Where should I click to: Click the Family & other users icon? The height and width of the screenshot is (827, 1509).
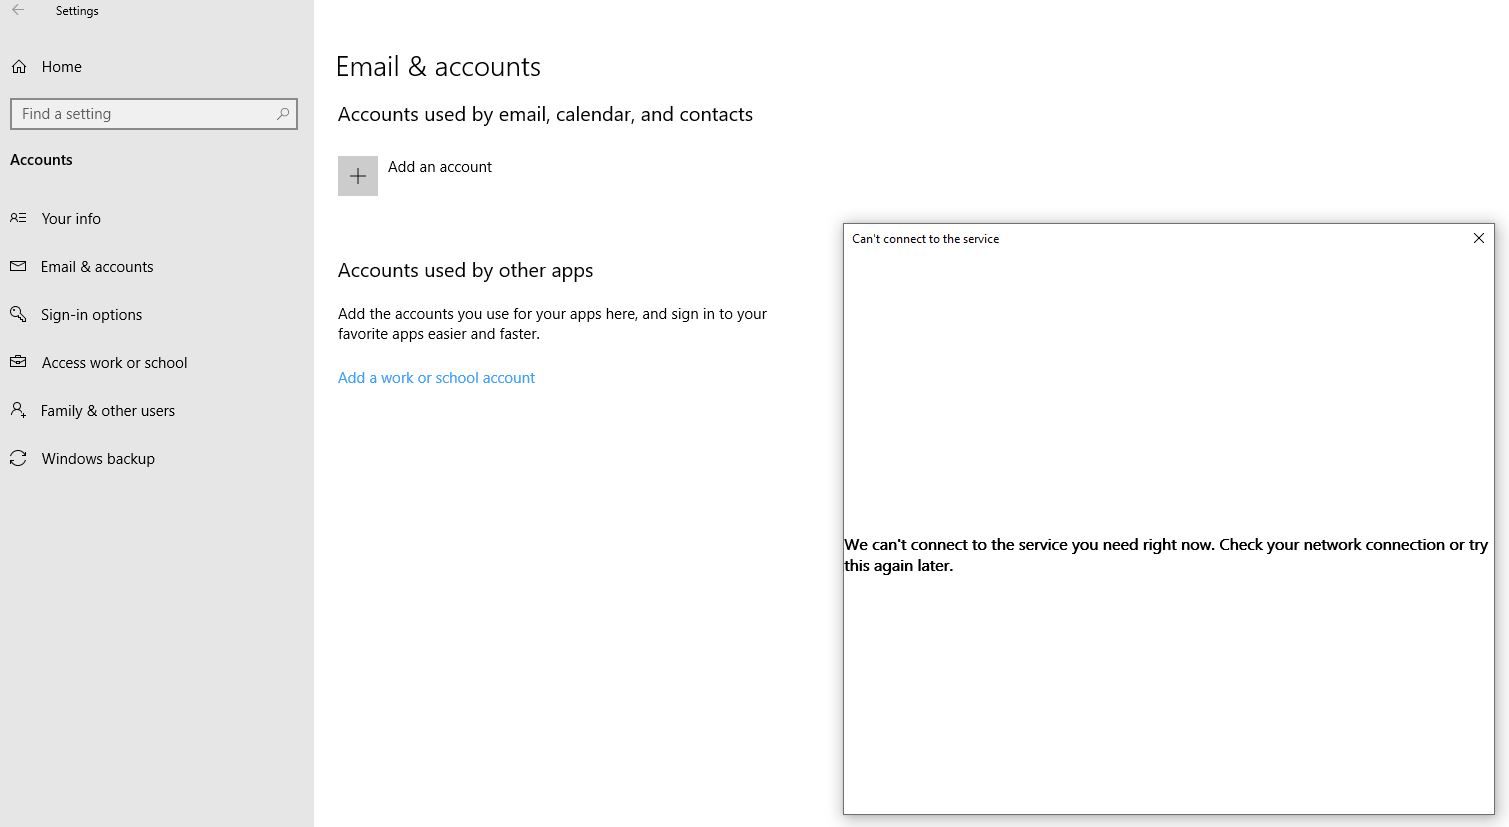tap(18, 410)
